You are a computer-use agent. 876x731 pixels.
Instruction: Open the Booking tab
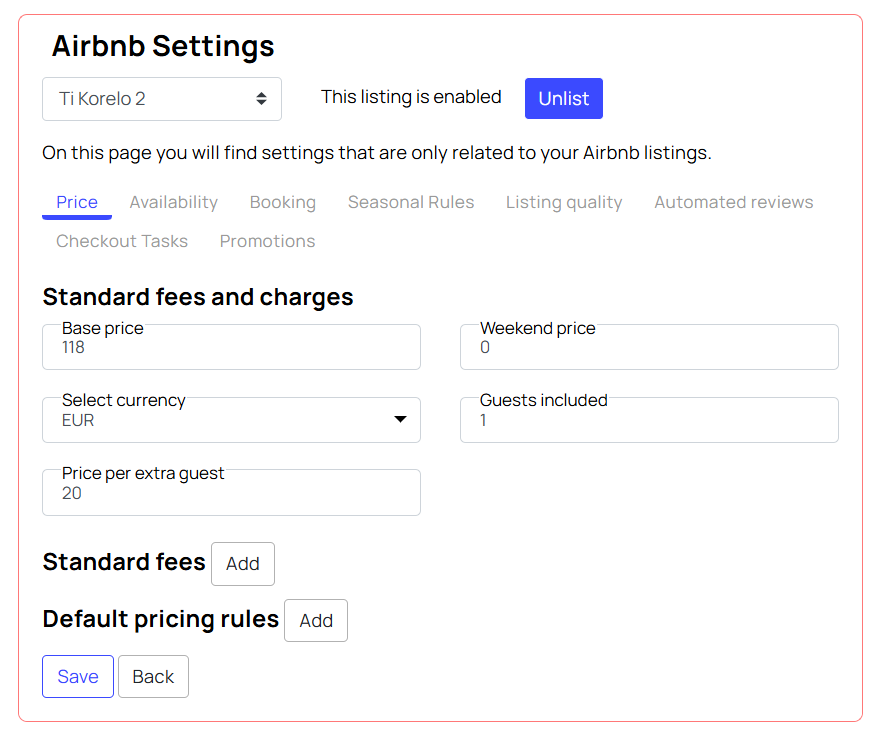283,202
